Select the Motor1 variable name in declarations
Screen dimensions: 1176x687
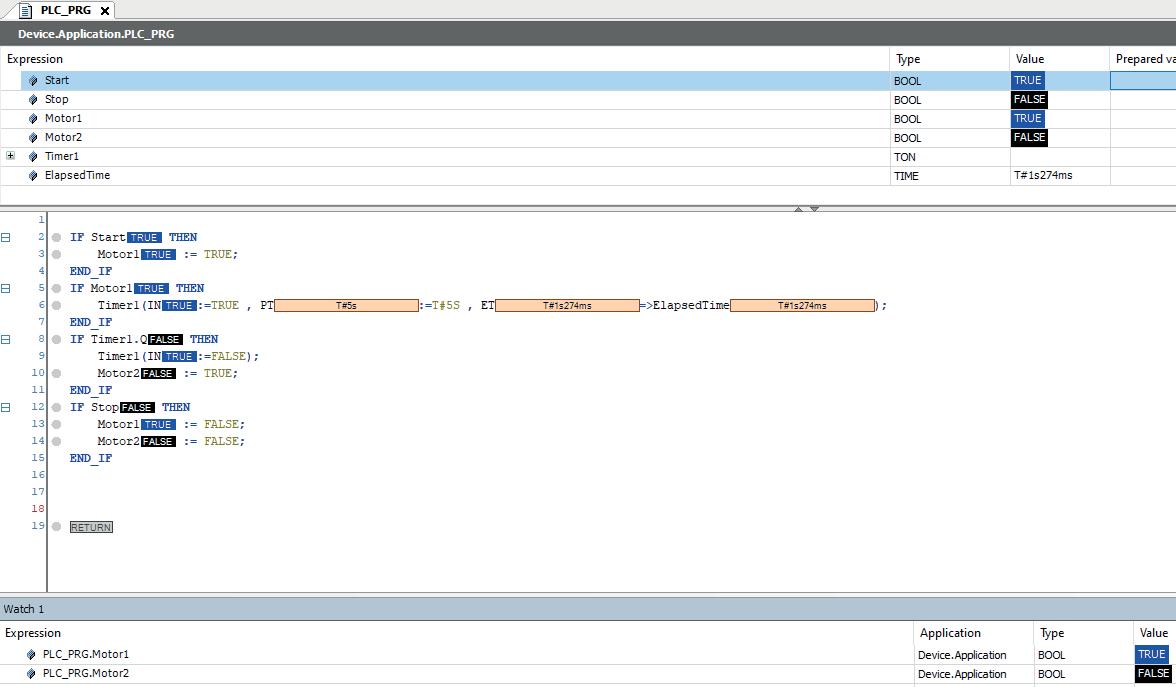coord(63,118)
